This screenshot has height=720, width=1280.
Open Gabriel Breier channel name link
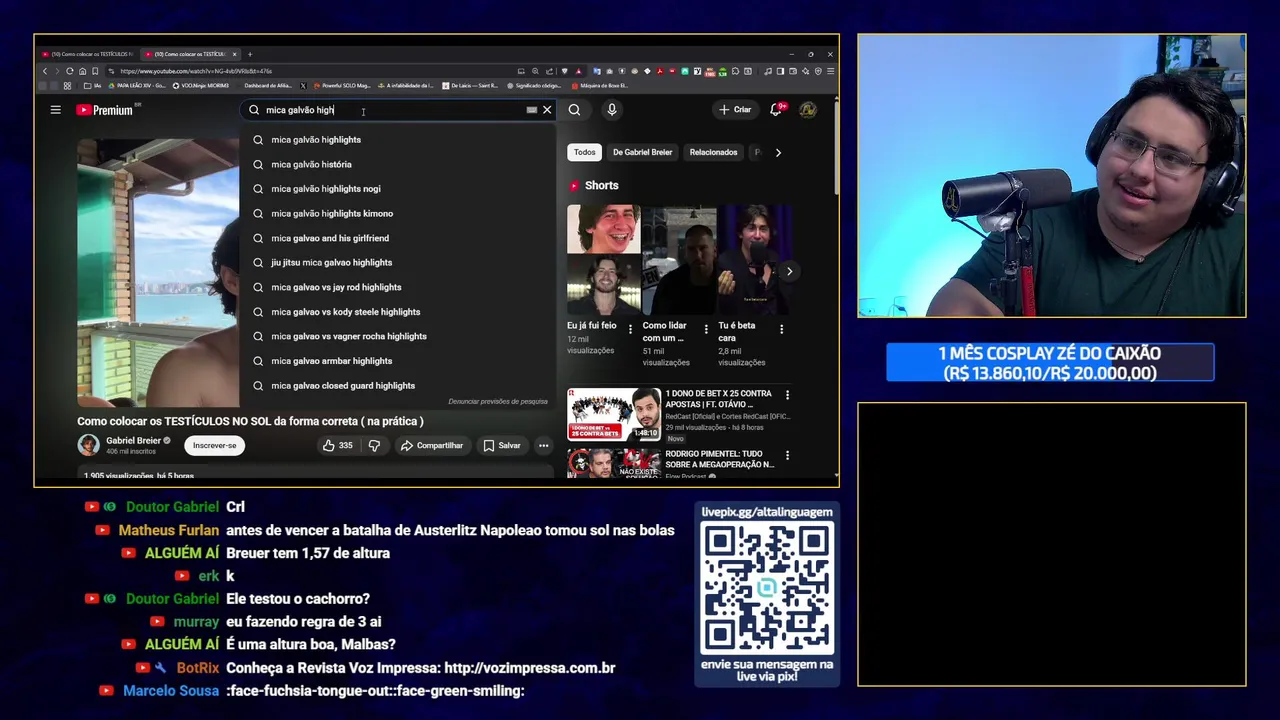coord(133,441)
